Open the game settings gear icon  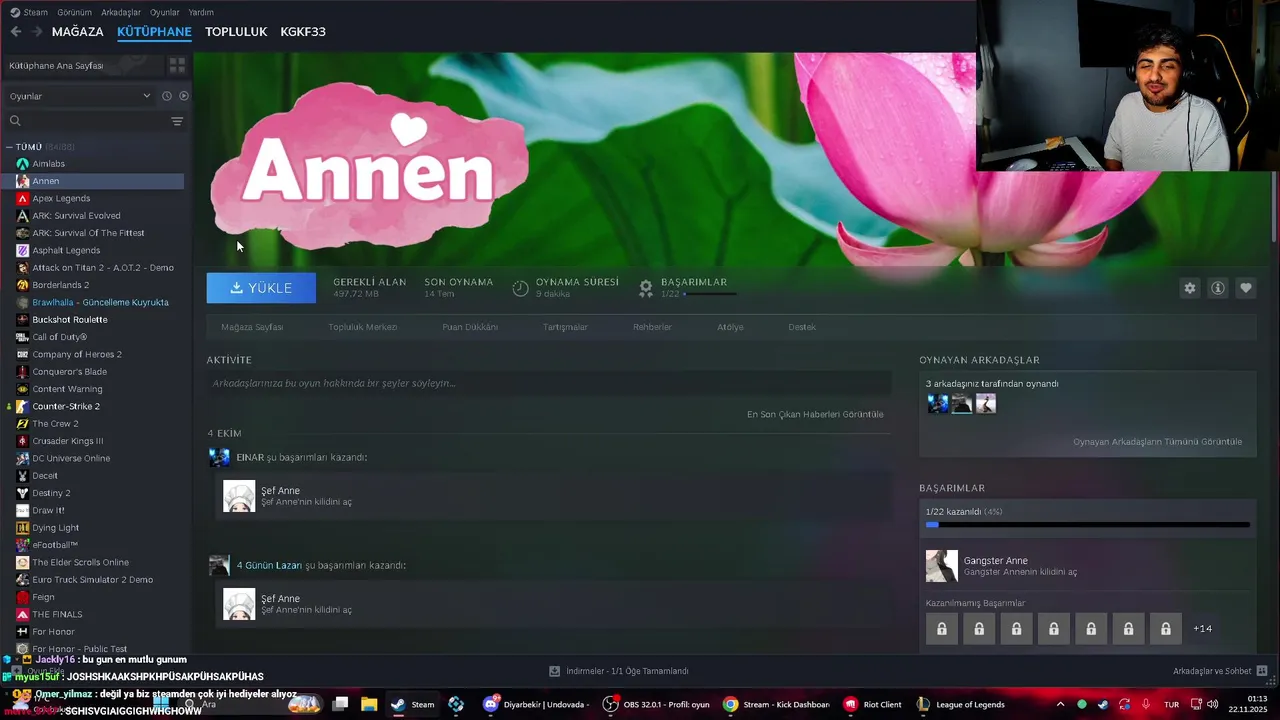pyautogui.click(x=1190, y=288)
